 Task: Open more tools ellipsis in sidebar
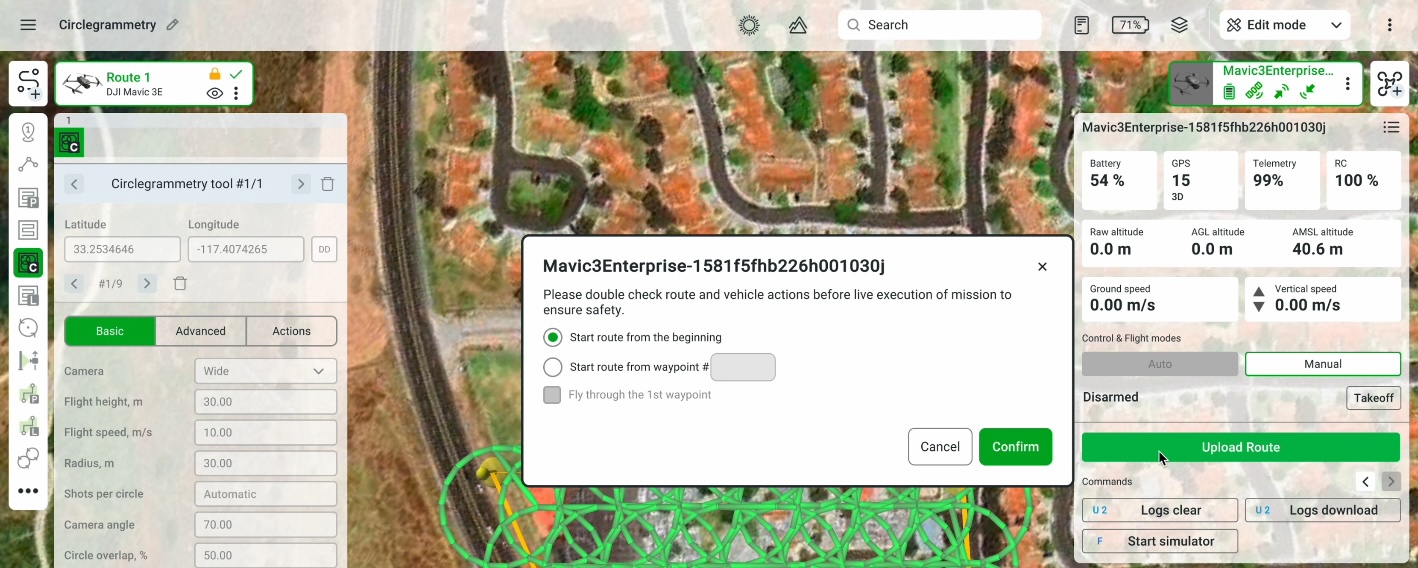click(28, 491)
